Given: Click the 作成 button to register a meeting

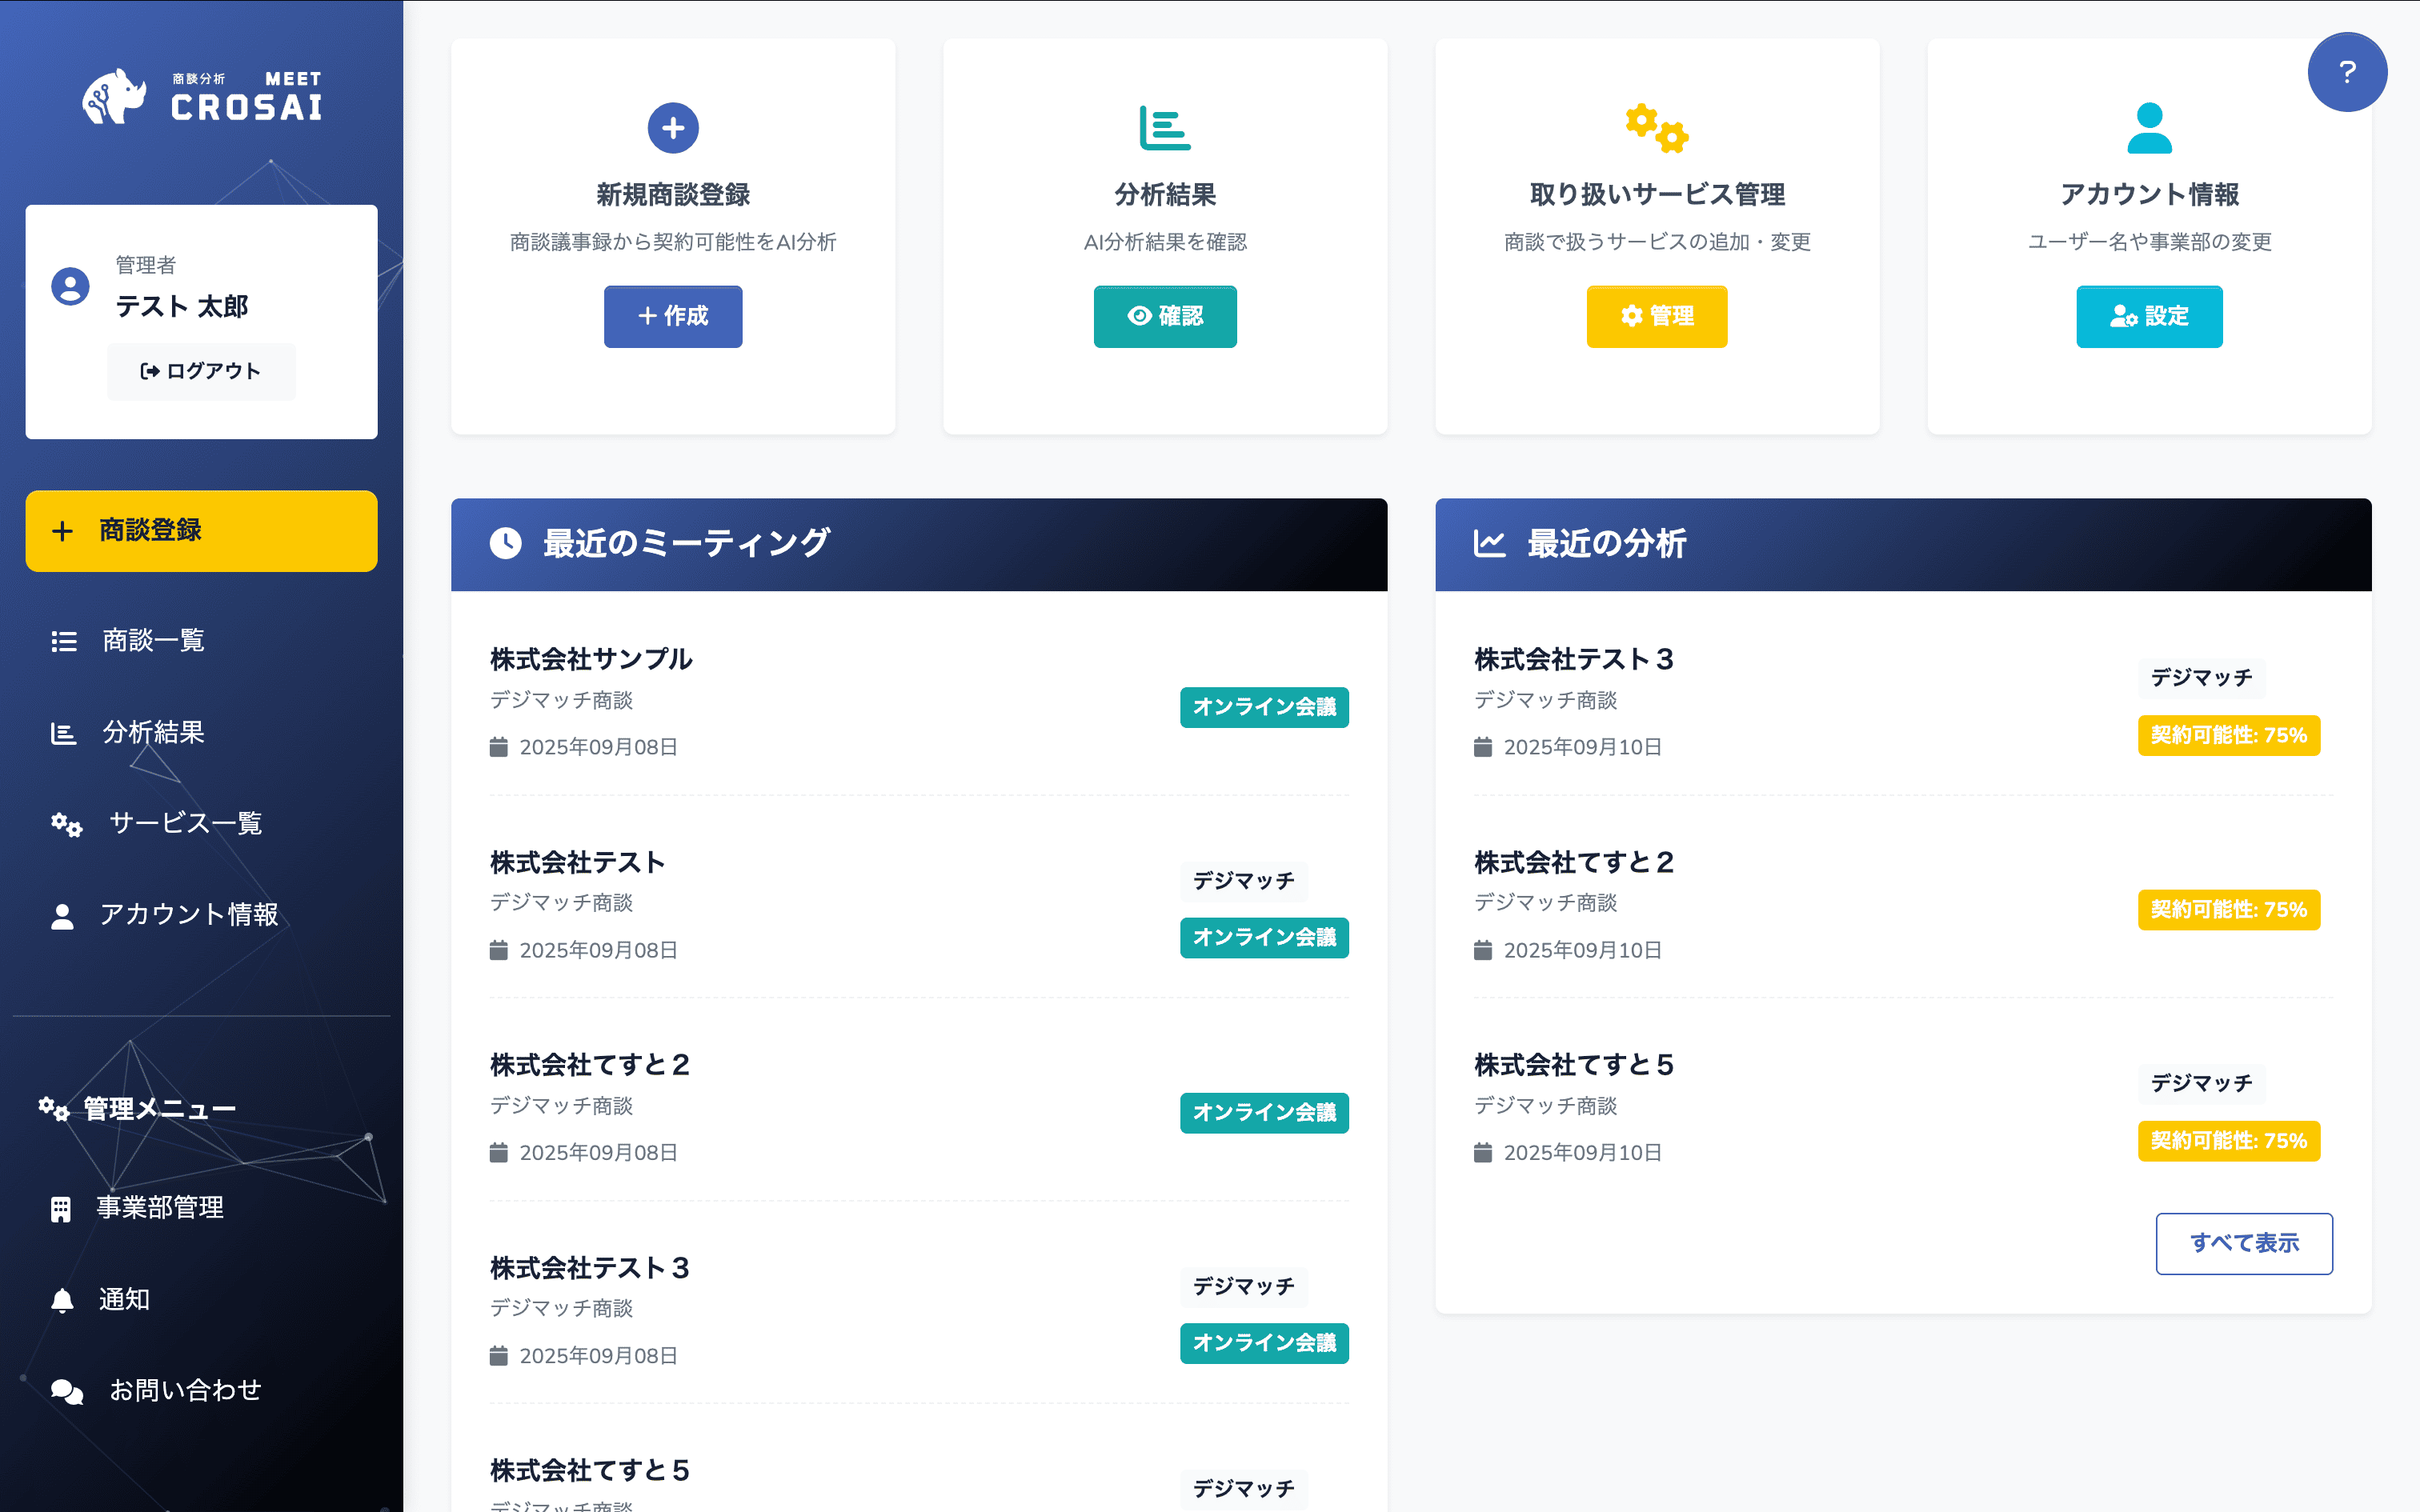Looking at the screenshot, I should tap(672, 317).
